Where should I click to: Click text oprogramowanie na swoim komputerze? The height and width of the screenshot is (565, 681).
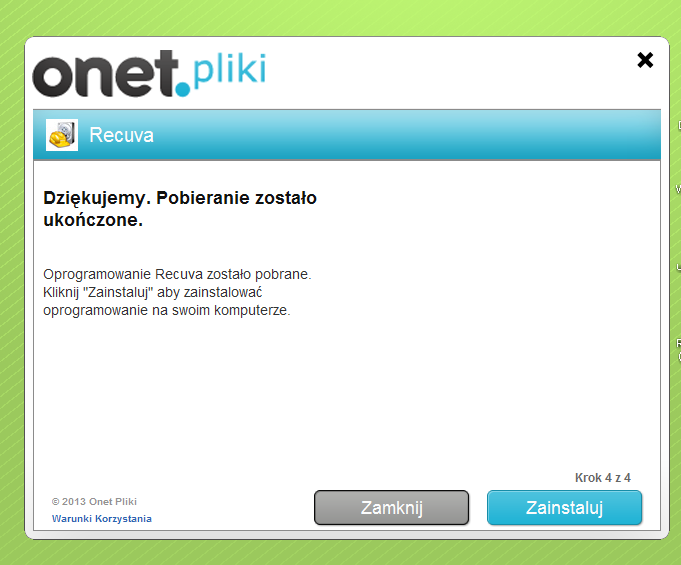pyautogui.click(x=167, y=311)
